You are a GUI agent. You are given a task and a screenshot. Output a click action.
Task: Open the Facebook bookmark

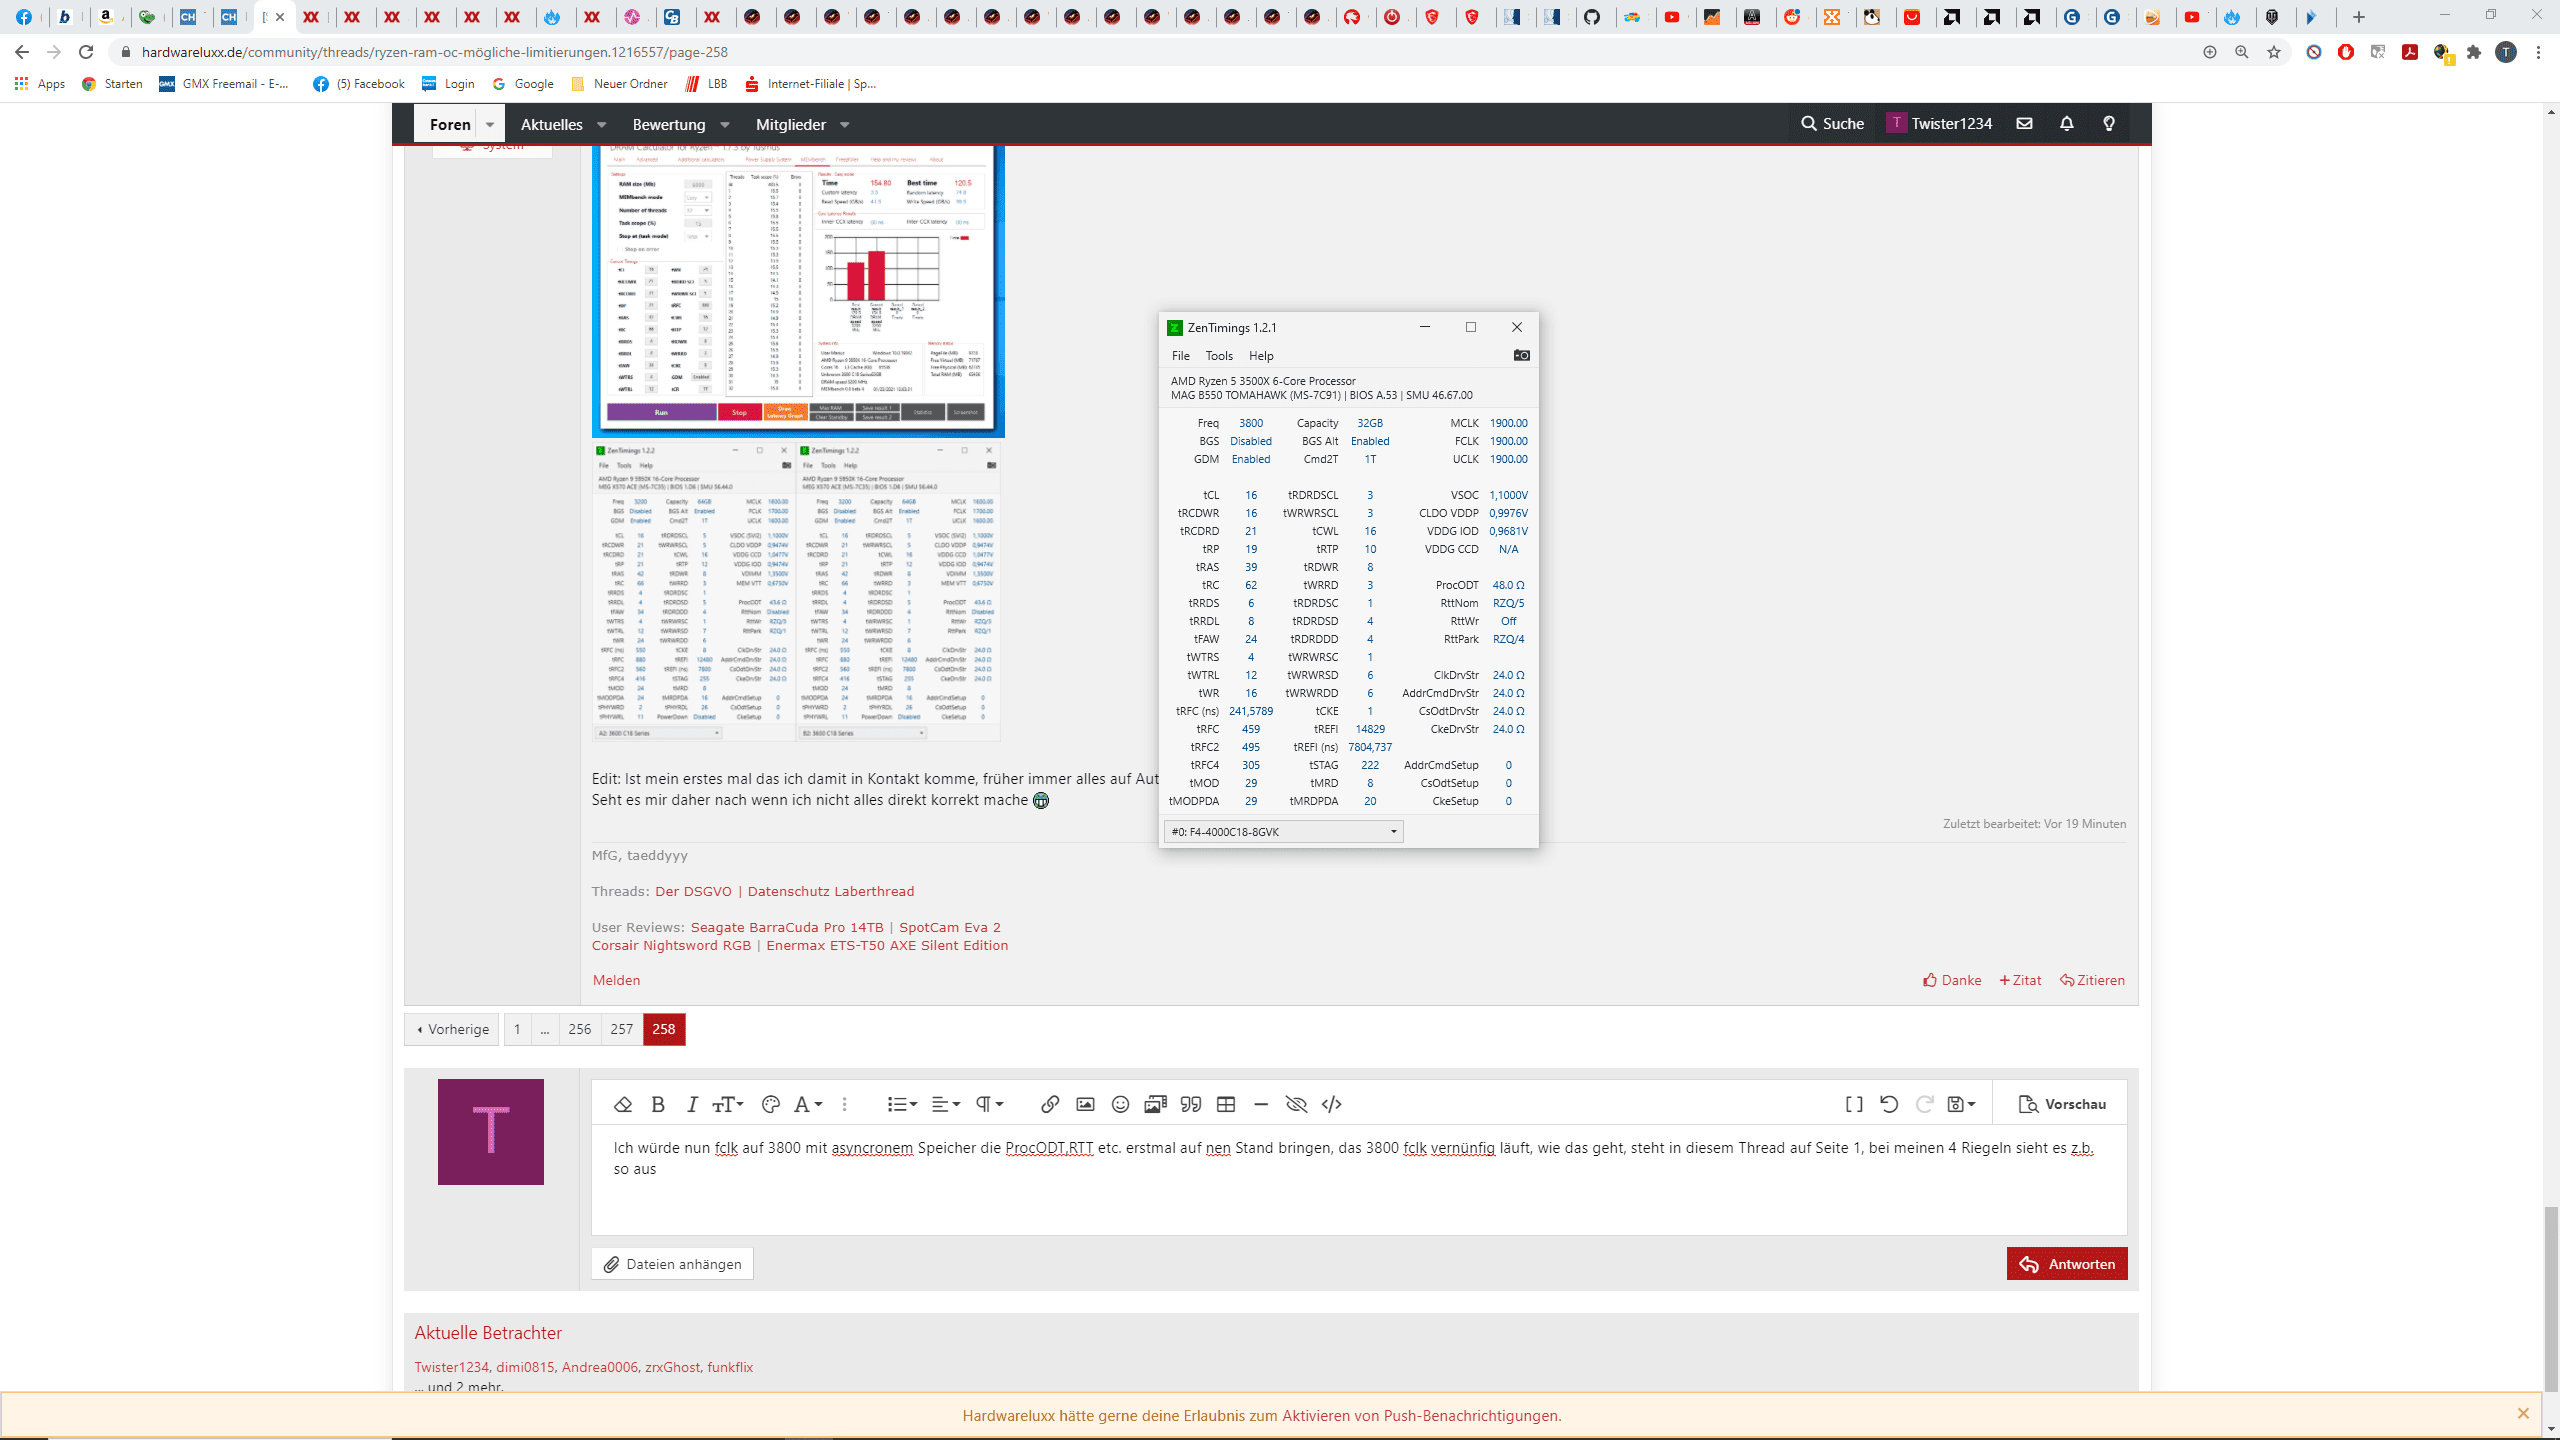358,84
